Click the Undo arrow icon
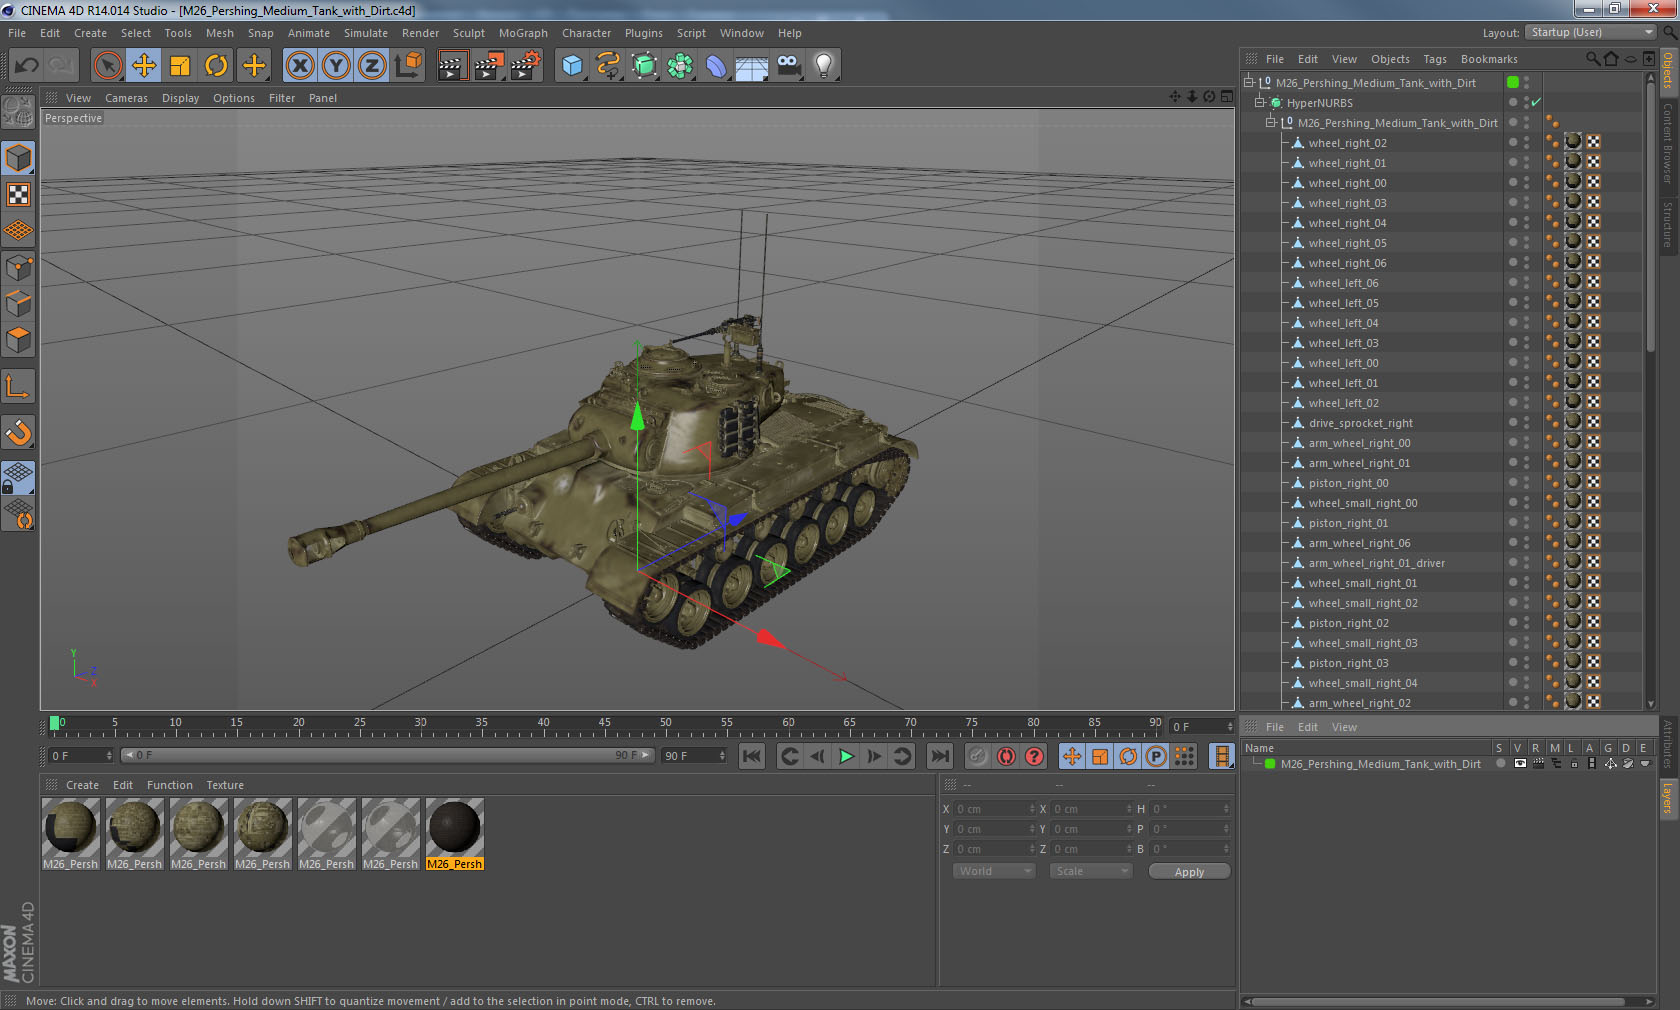Viewport: 1680px width, 1010px height. (27, 66)
